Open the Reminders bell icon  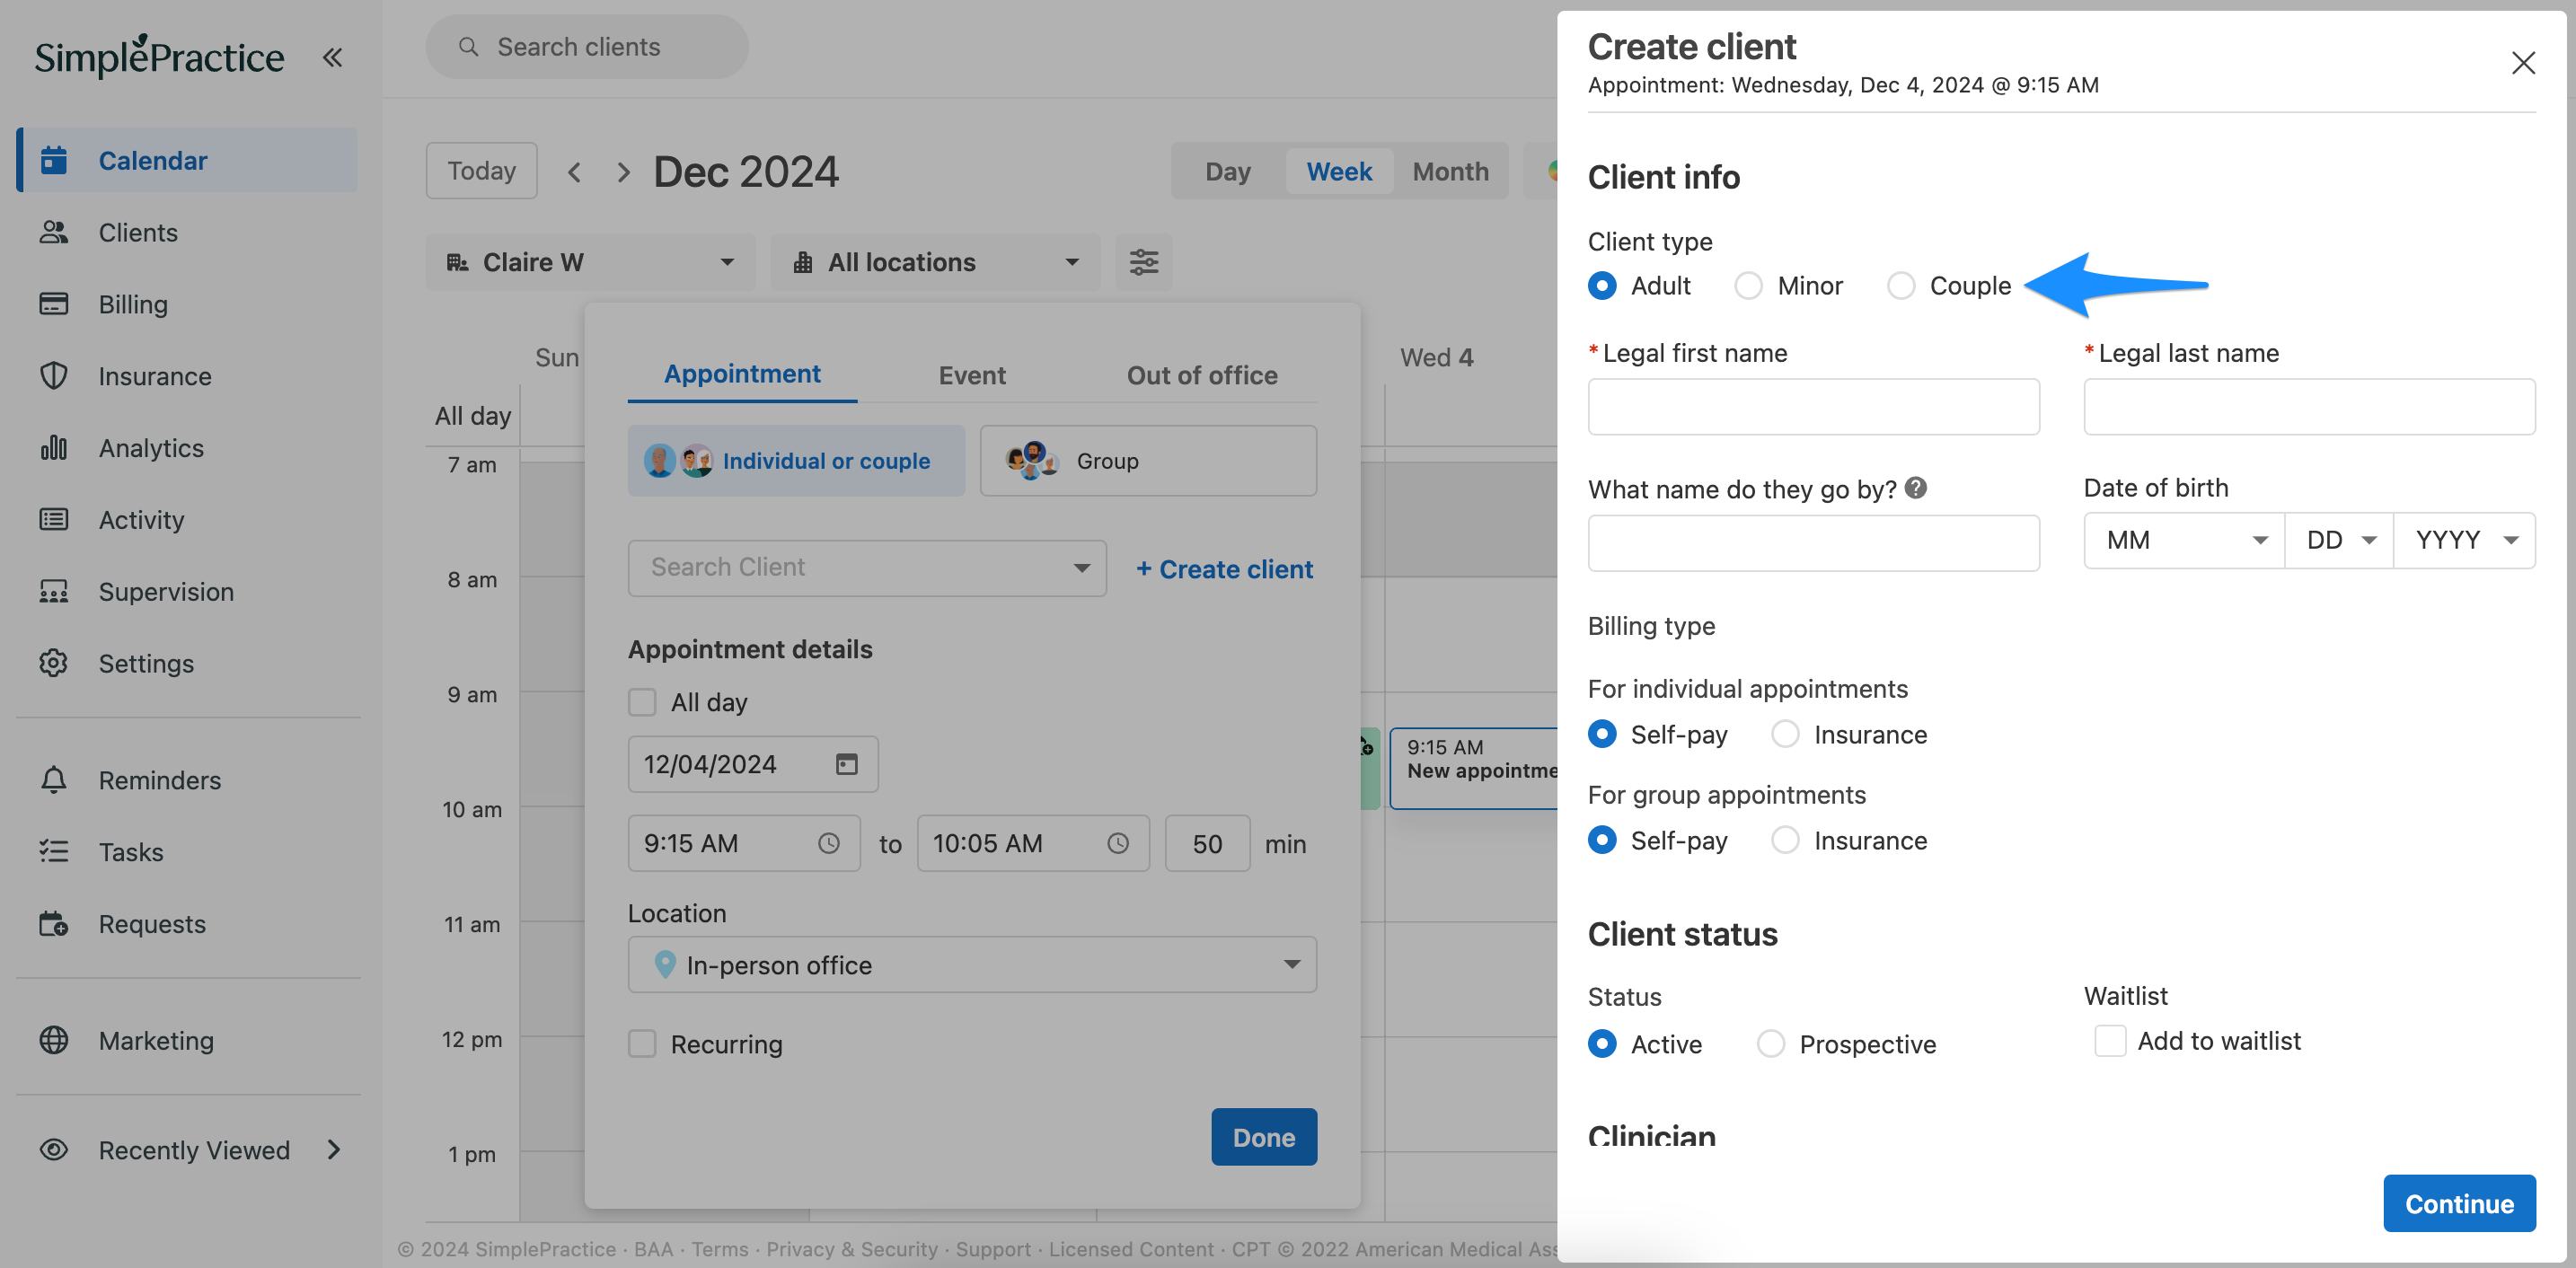coord(54,780)
